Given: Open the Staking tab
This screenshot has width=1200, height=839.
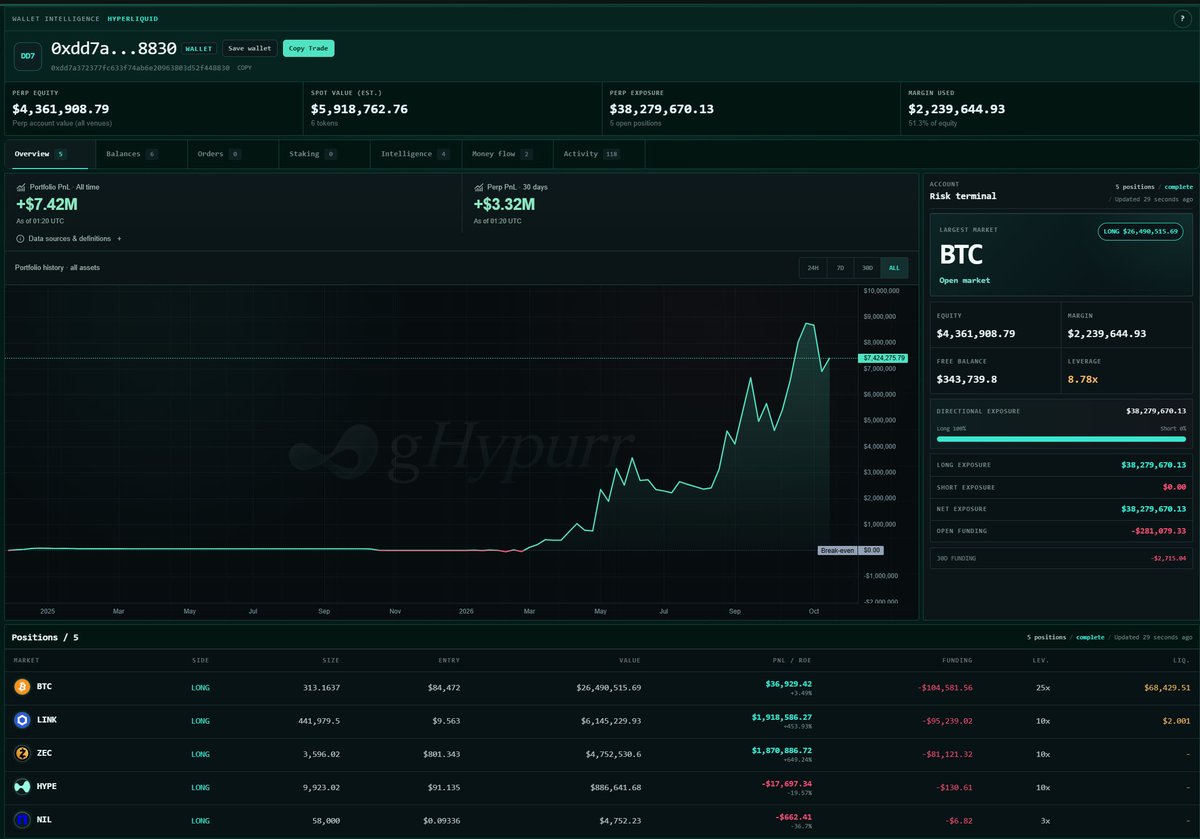Looking at the screenshot, I should click(324, 154).
